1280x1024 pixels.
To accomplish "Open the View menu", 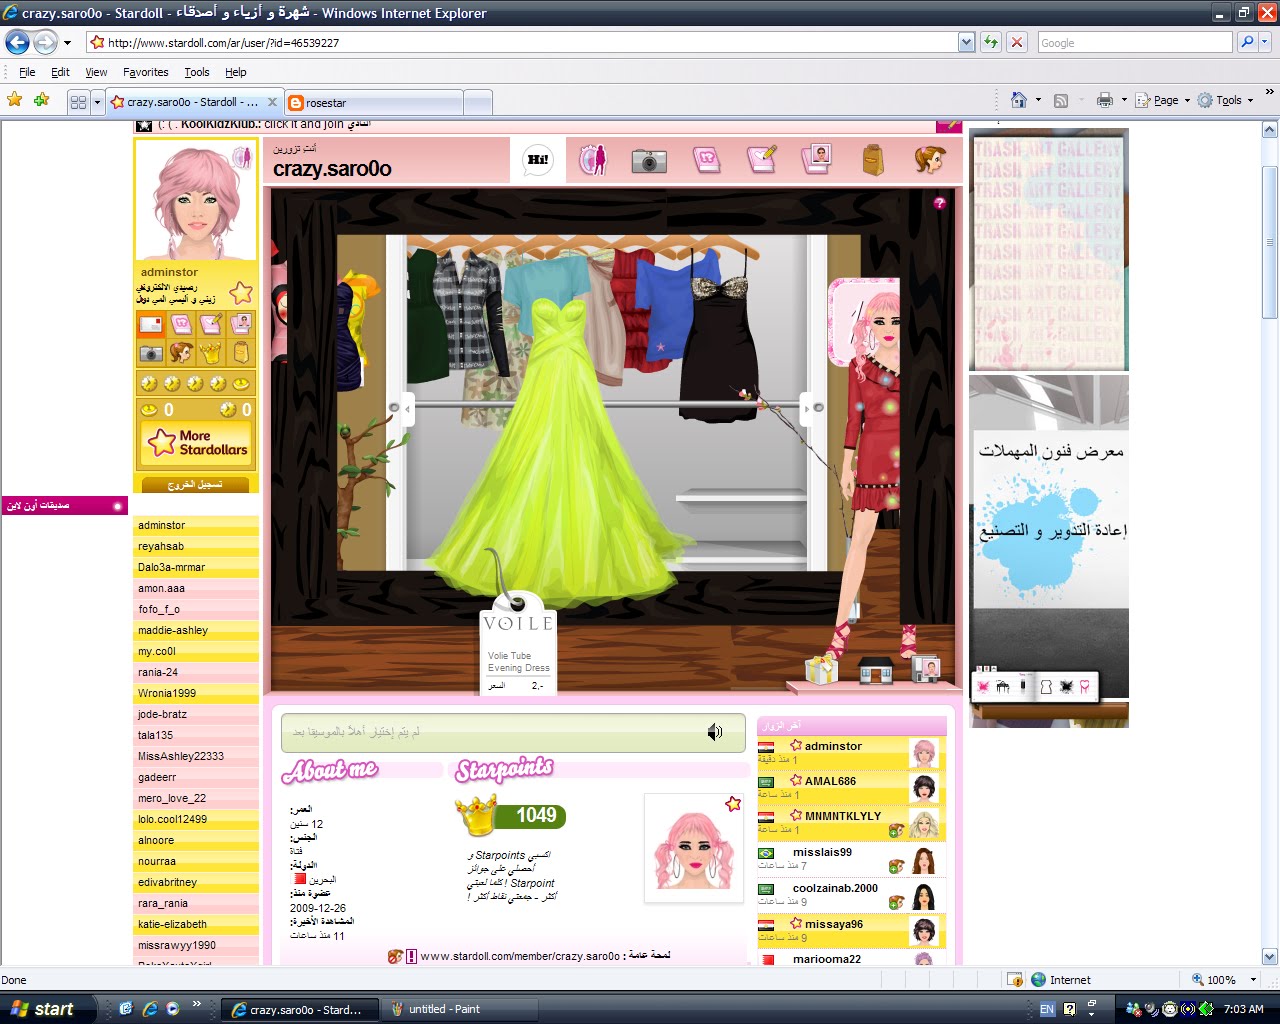I will point(96,72).
